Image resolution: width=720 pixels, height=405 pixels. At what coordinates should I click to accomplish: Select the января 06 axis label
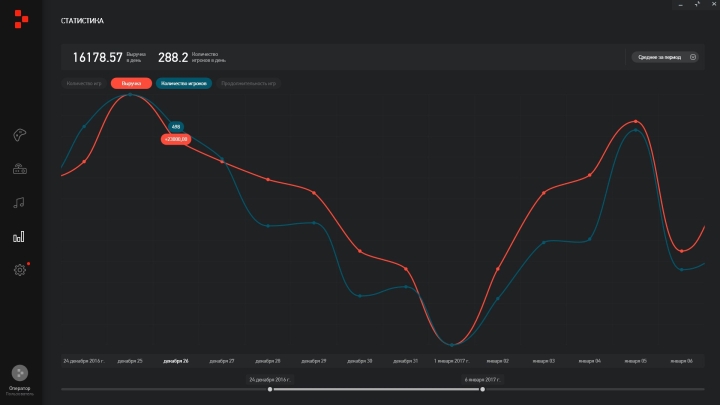point(681,361)
